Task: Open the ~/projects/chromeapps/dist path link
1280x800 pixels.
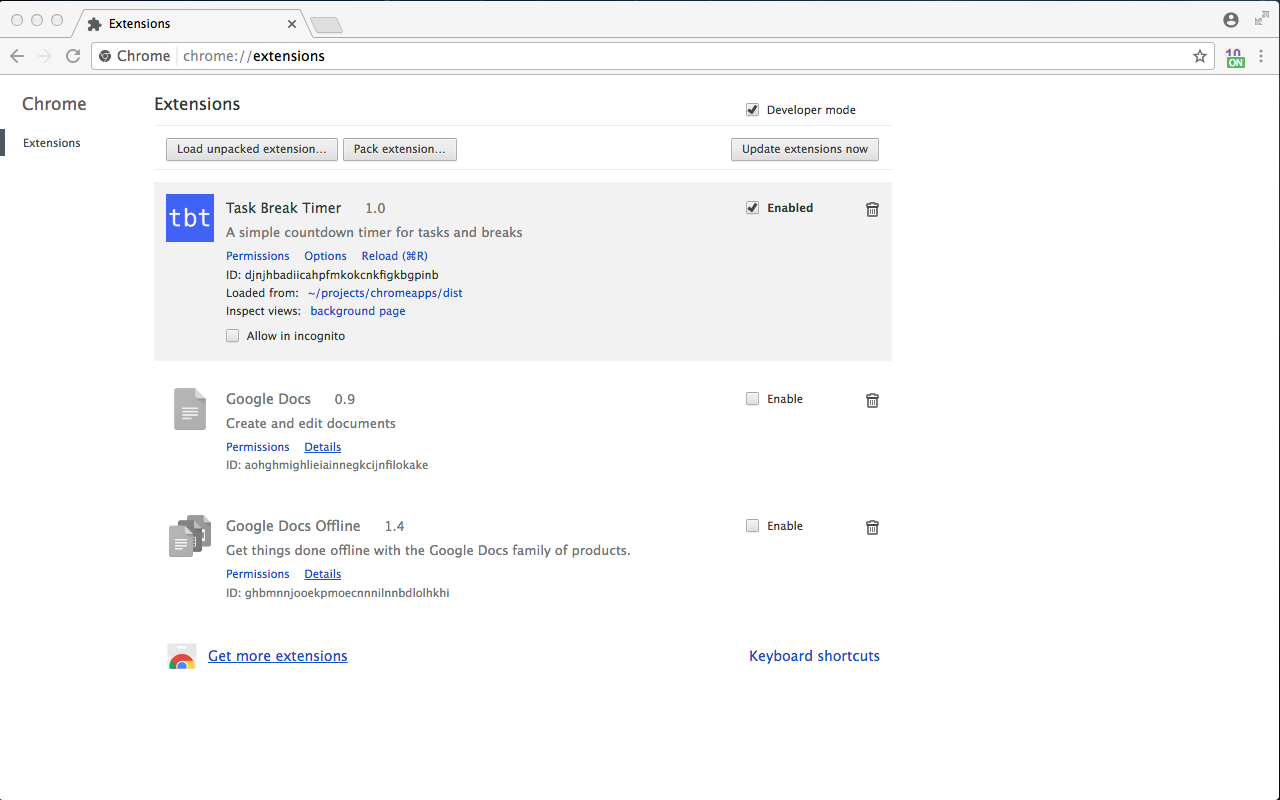Action: [x=385, y=293]
